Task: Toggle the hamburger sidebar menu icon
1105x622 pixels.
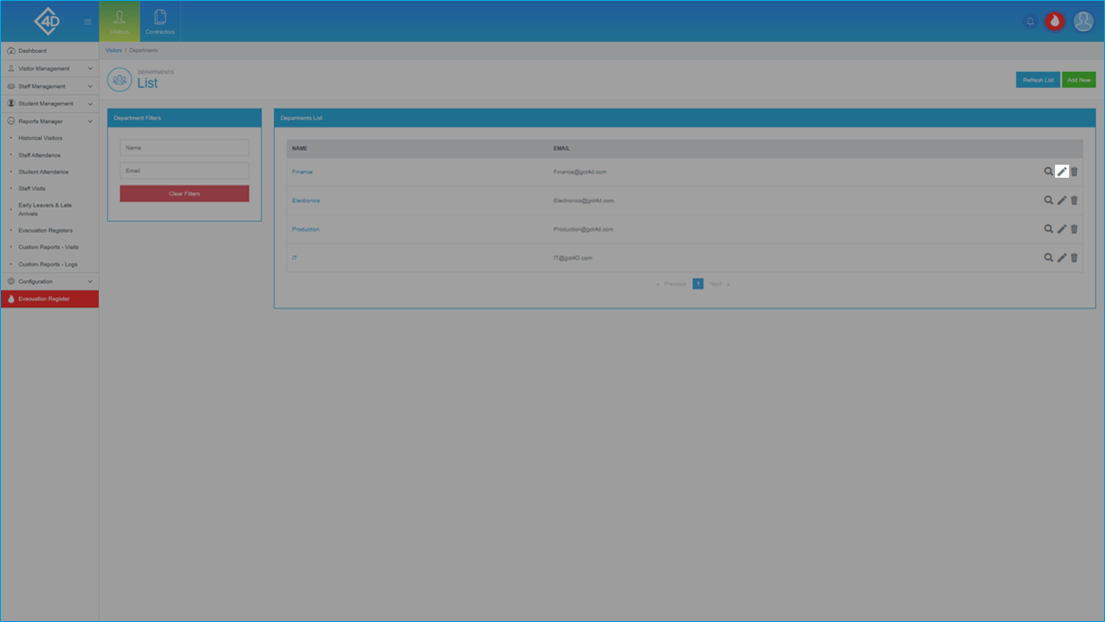Action: pos(87,22)
